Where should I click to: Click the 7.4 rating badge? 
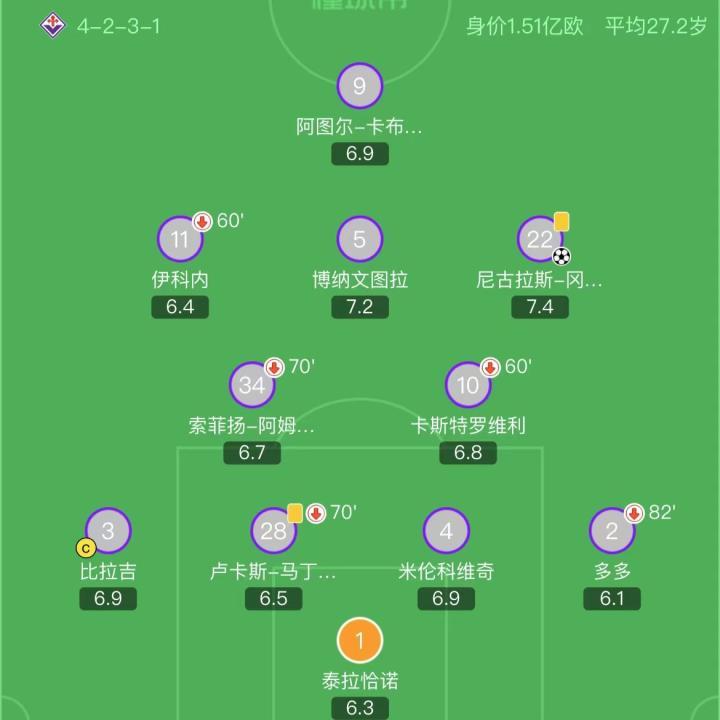click(540, 307)
